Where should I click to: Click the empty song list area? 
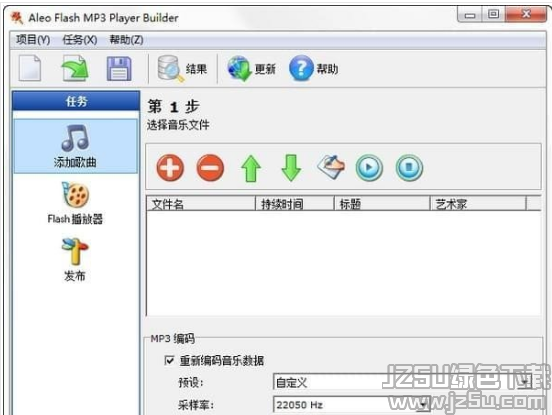click(344, 263)
